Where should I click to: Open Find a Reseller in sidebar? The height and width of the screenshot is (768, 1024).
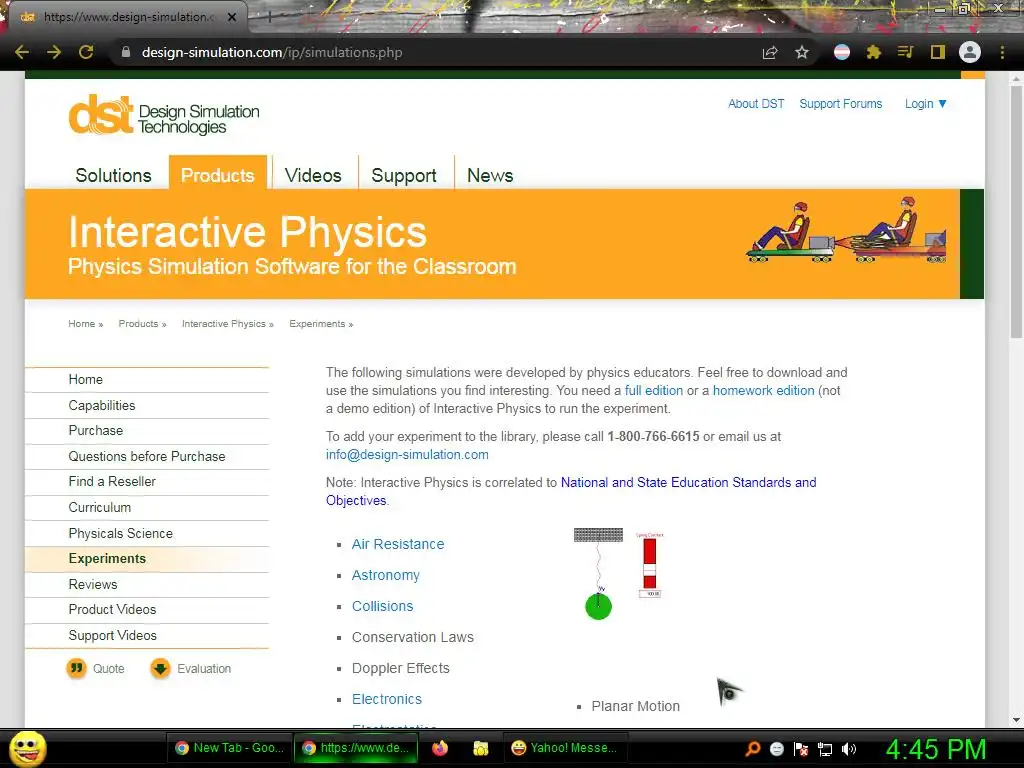[x=147, y=481]
